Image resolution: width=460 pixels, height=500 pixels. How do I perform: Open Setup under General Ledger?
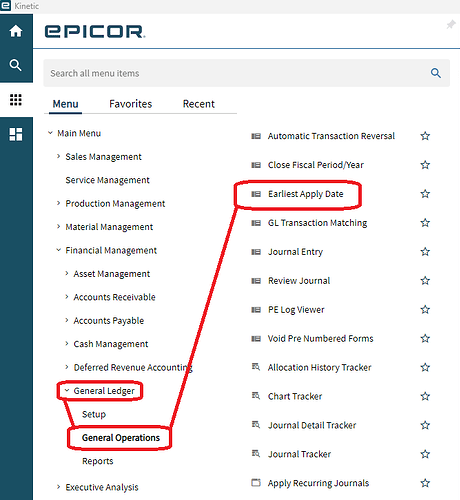[94, 414]
